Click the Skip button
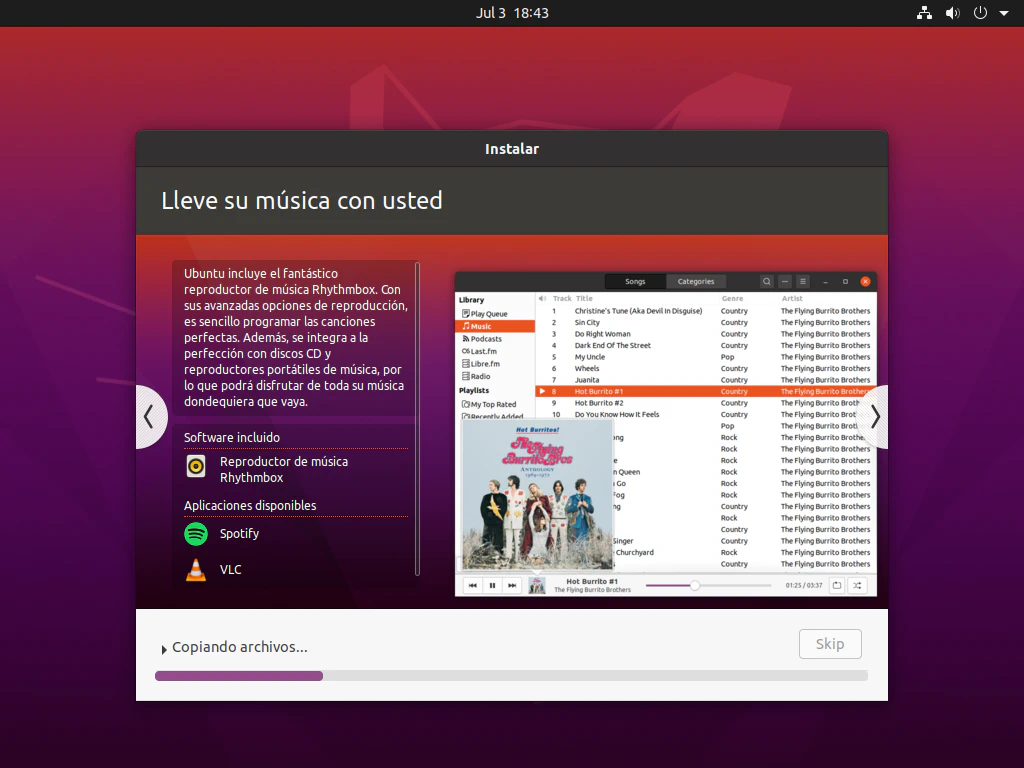Image resolution: width=1024 pixels, height=768 pixels. (830, 644)
